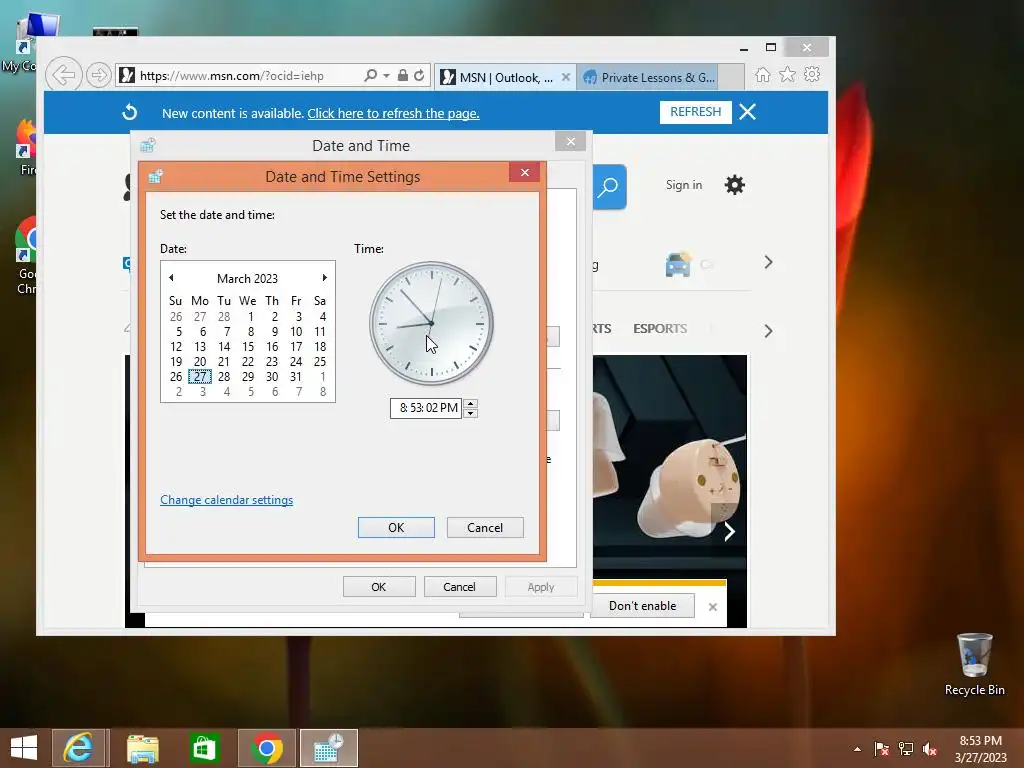Open a new blank browser tab
This screenshot has height=768, width=1024.
coord(731,77)
